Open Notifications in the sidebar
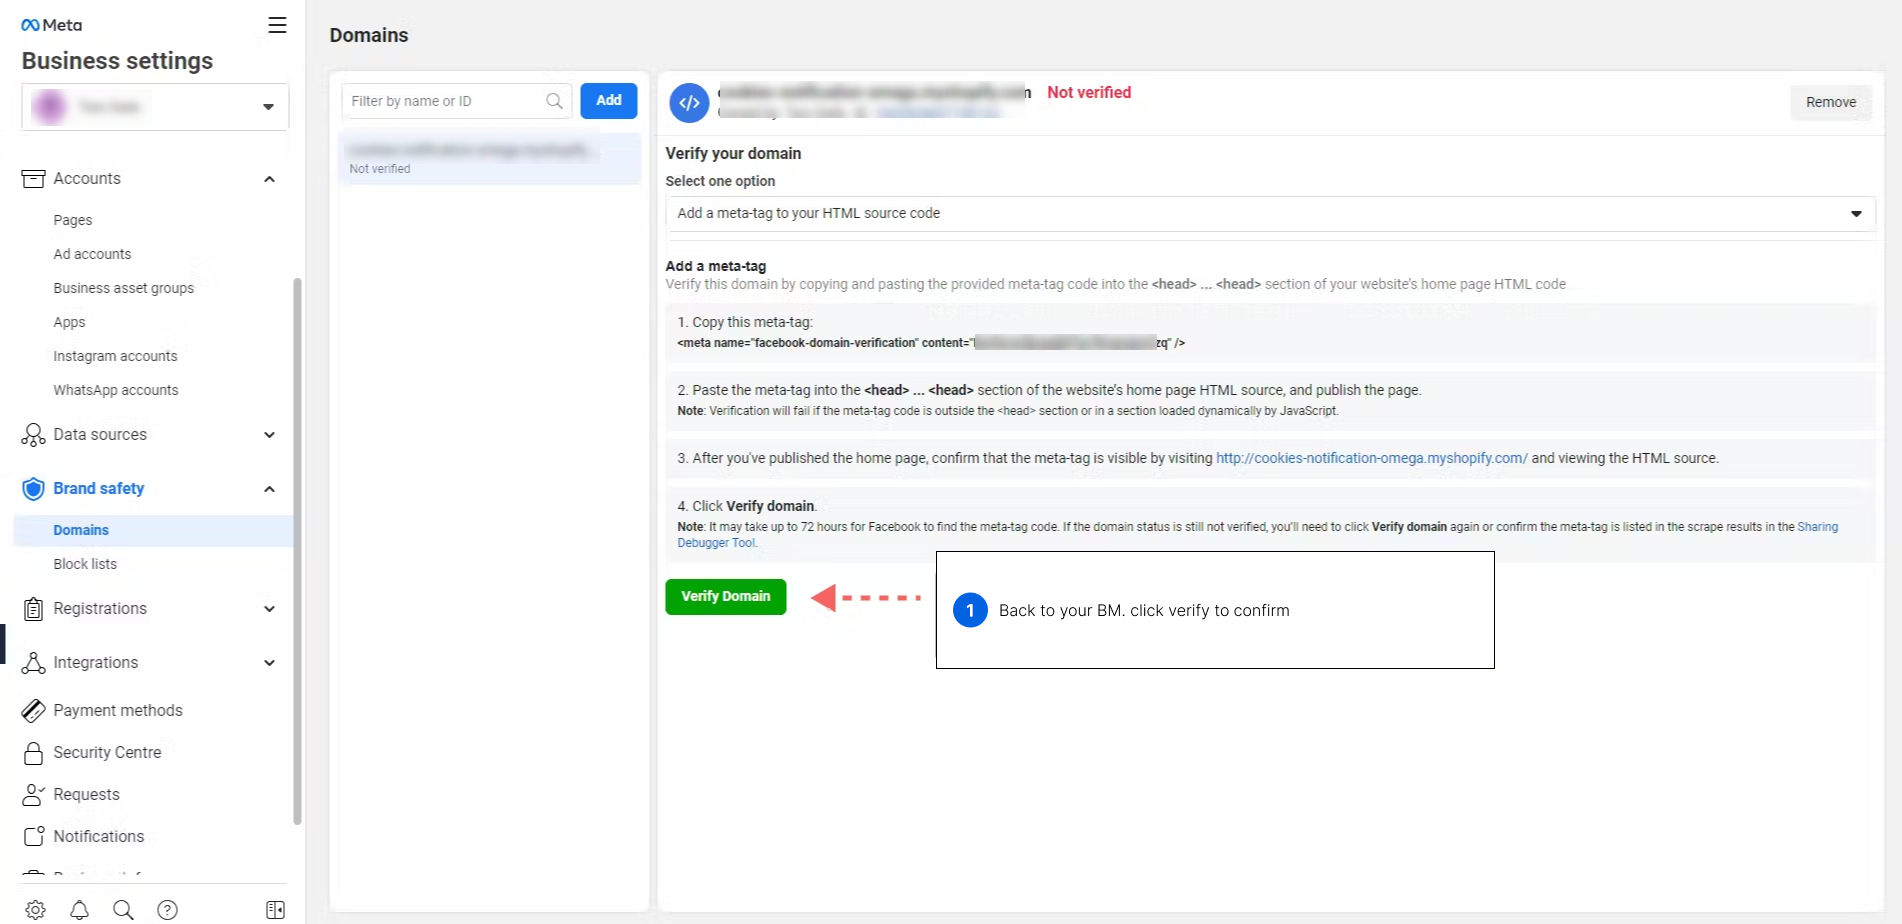The image size is (1902, 924). (98, 837)
